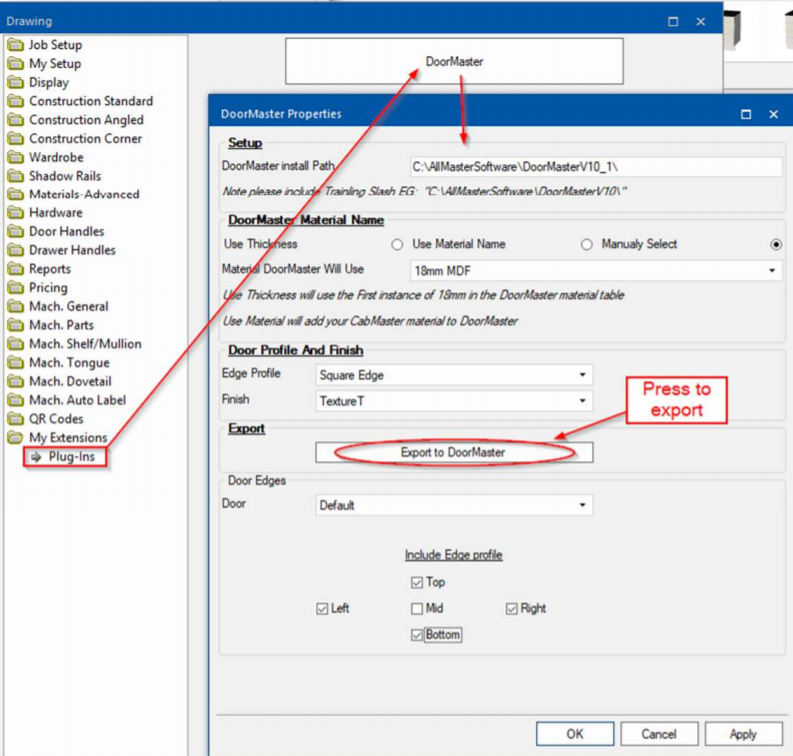Click the Mach. Auto Label folder icon

pyautogui.click(x=16, y=400)
